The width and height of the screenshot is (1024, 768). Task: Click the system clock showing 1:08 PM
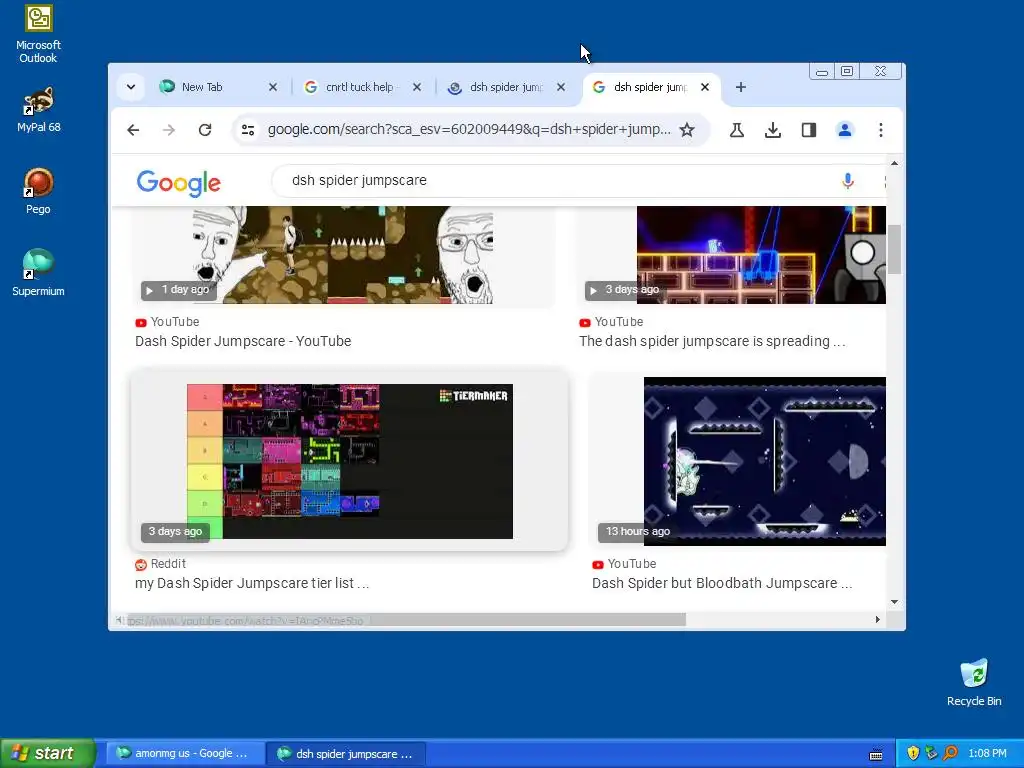pyautogui.click(x=987, y=753)
